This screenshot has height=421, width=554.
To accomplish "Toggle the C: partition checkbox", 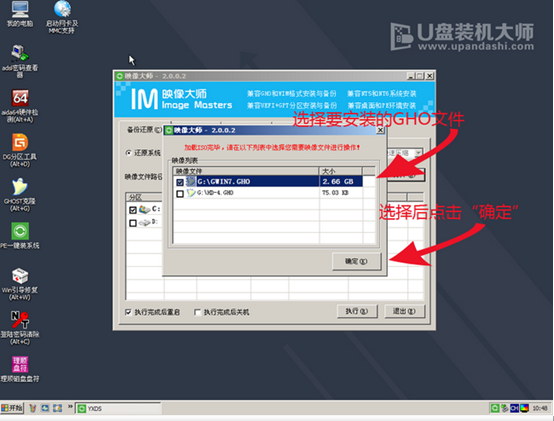I will pos(133,210).
